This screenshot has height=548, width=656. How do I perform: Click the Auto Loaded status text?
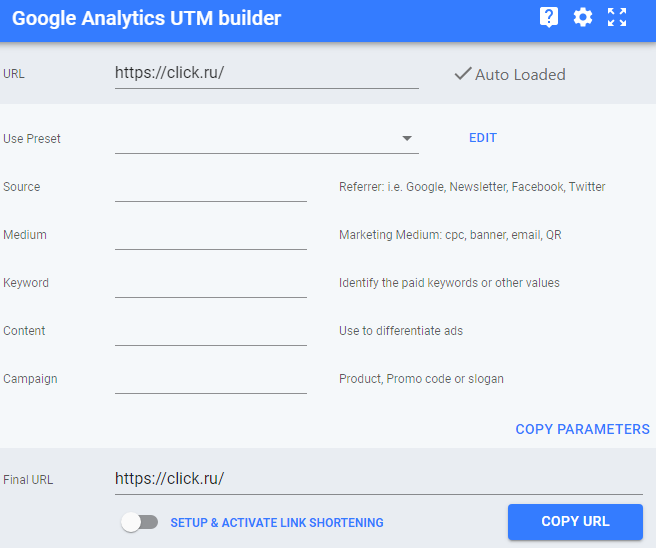(520, 75)
